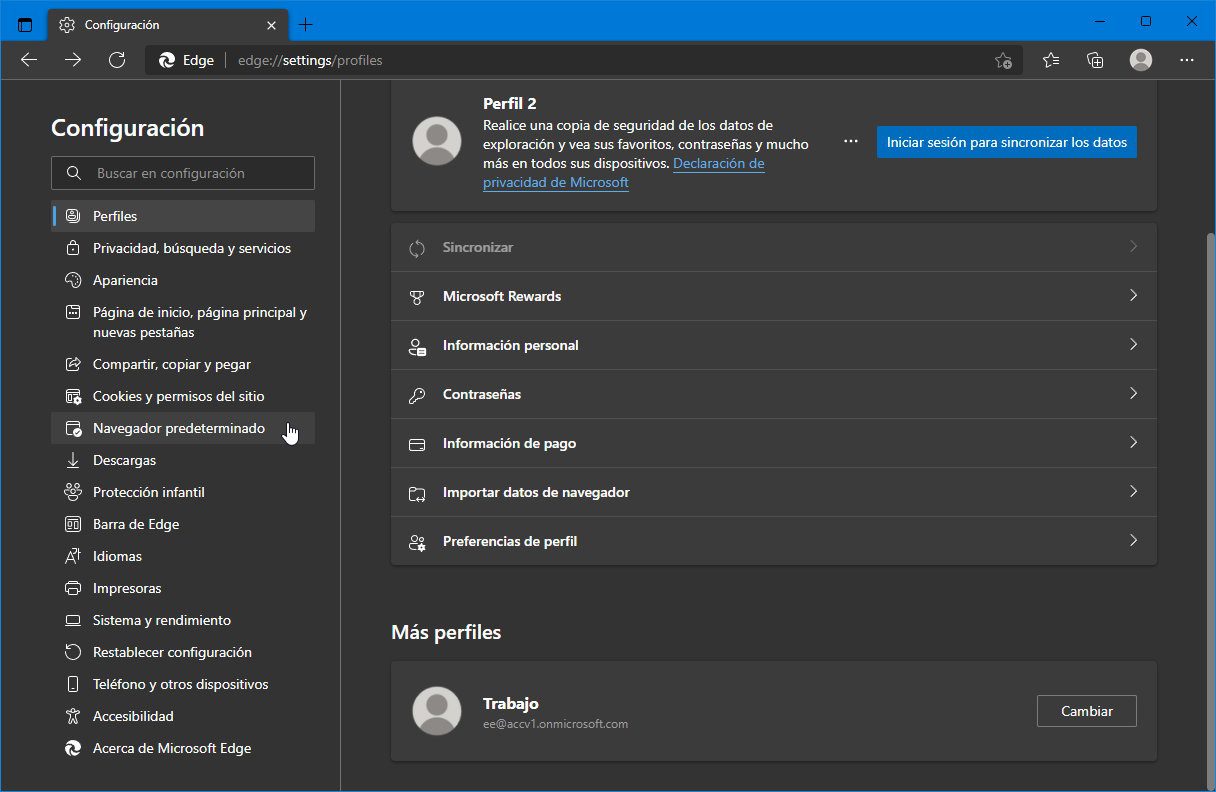Open the Accesibilidad settings section

click(x=183, y=716)
